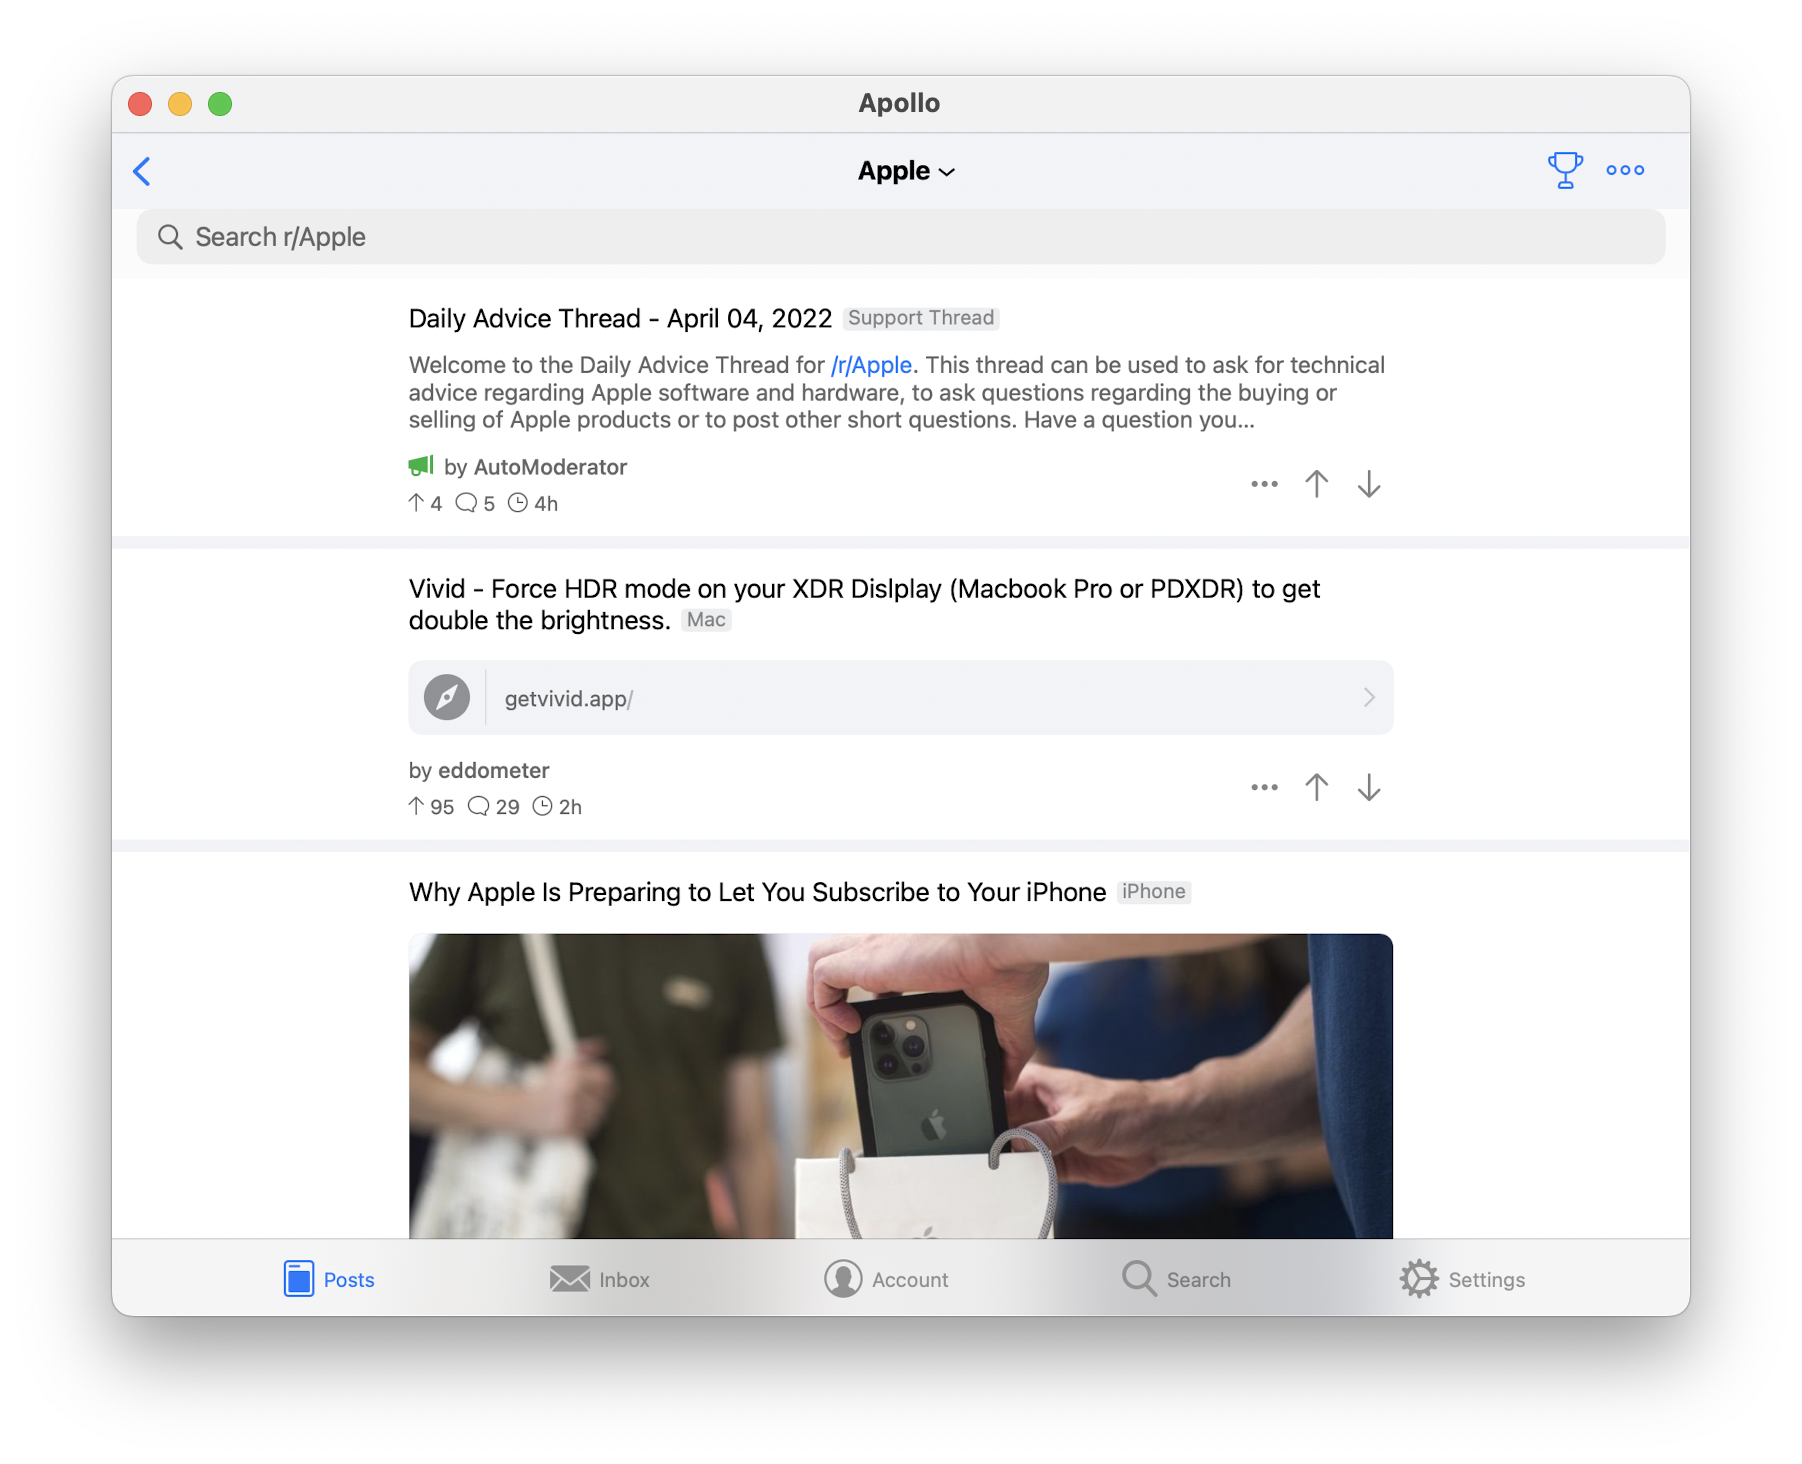Follow the /r/Apple link in post text
Screen dimensions: 1802x1464
(x=871, y=365)
